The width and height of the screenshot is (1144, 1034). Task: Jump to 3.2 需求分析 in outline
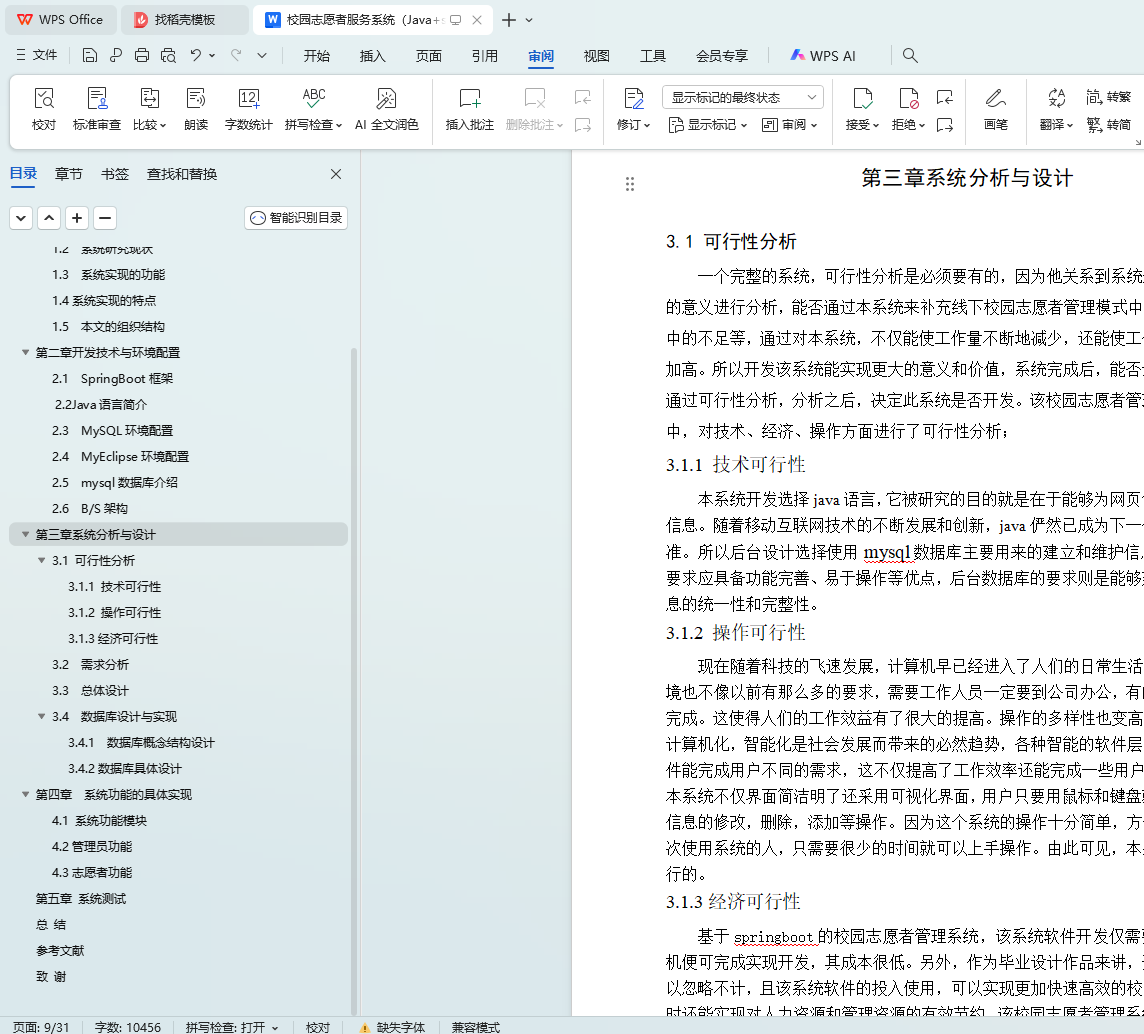(90, 664)
